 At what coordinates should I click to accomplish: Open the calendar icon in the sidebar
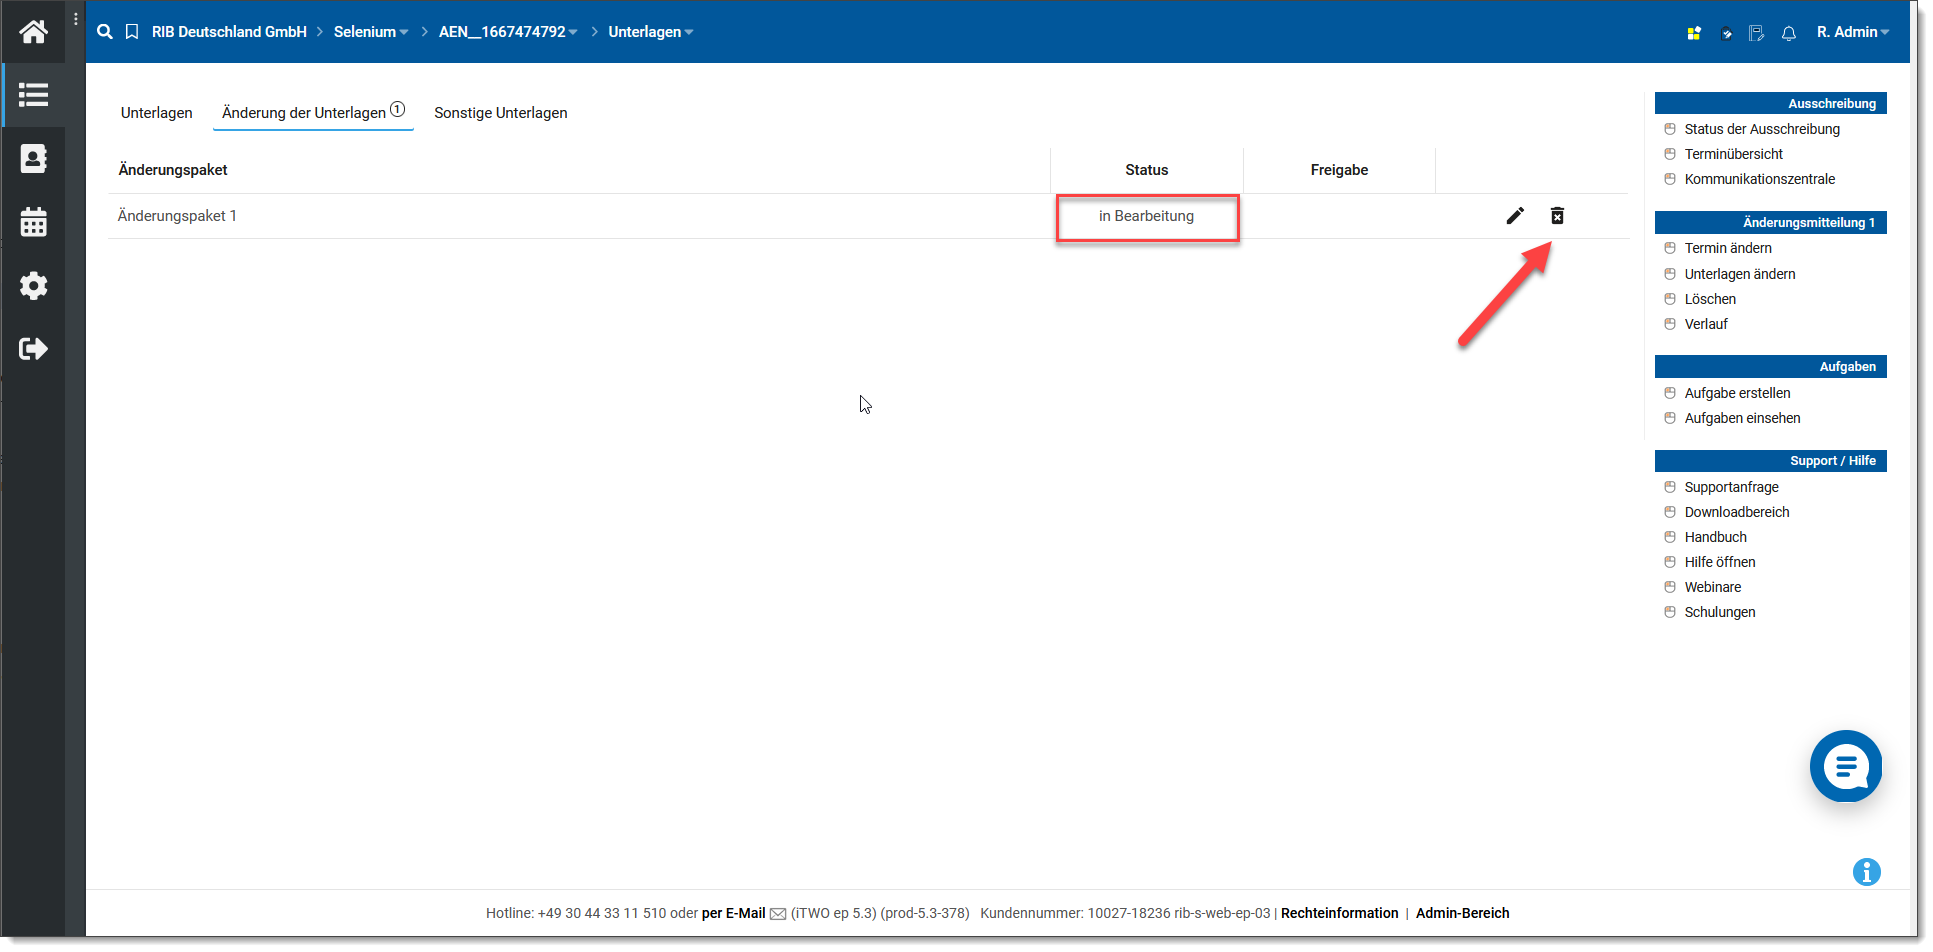pos(33,222)
